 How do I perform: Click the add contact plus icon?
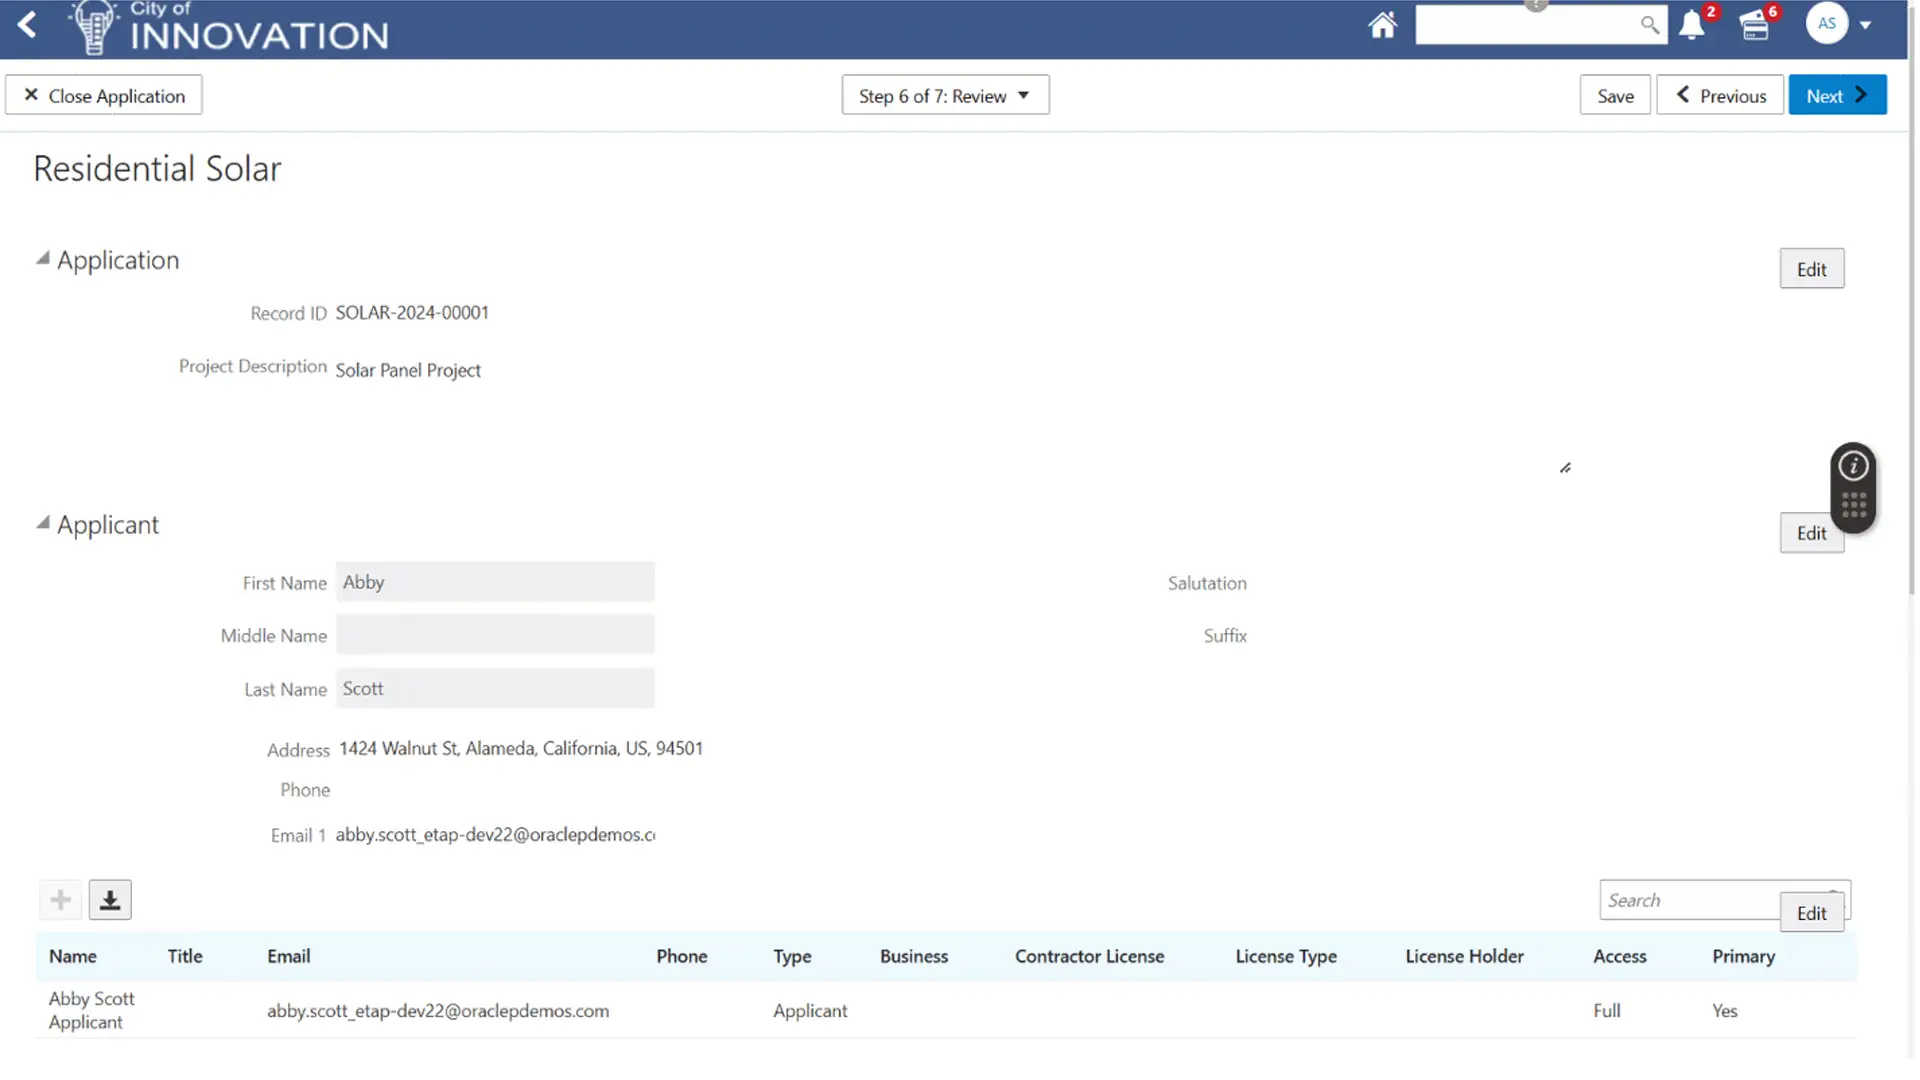click(x=60, y=900)
